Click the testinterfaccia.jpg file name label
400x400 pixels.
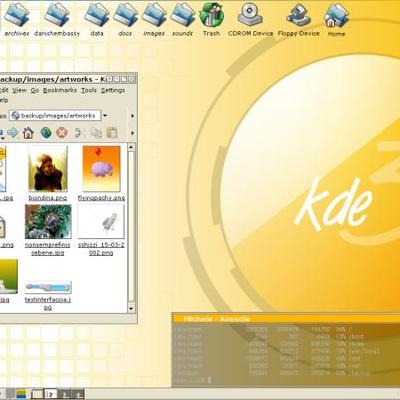48,304
